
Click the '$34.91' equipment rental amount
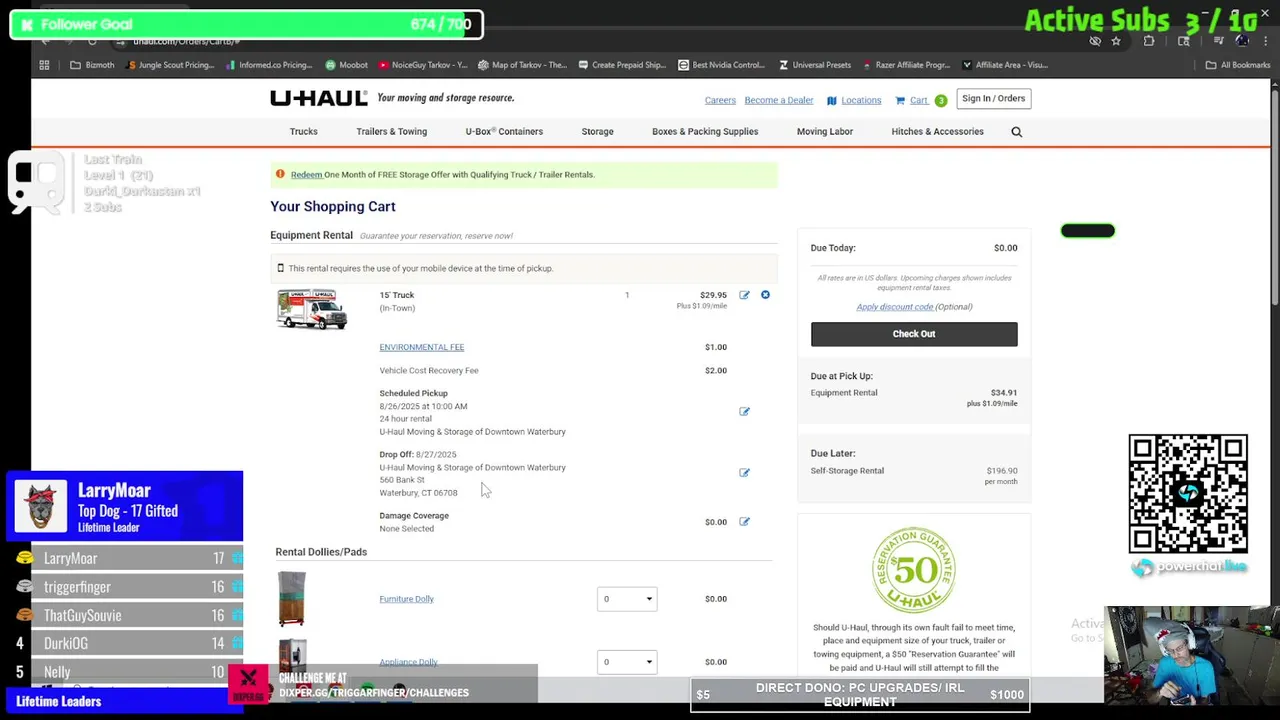(1003, 392)
